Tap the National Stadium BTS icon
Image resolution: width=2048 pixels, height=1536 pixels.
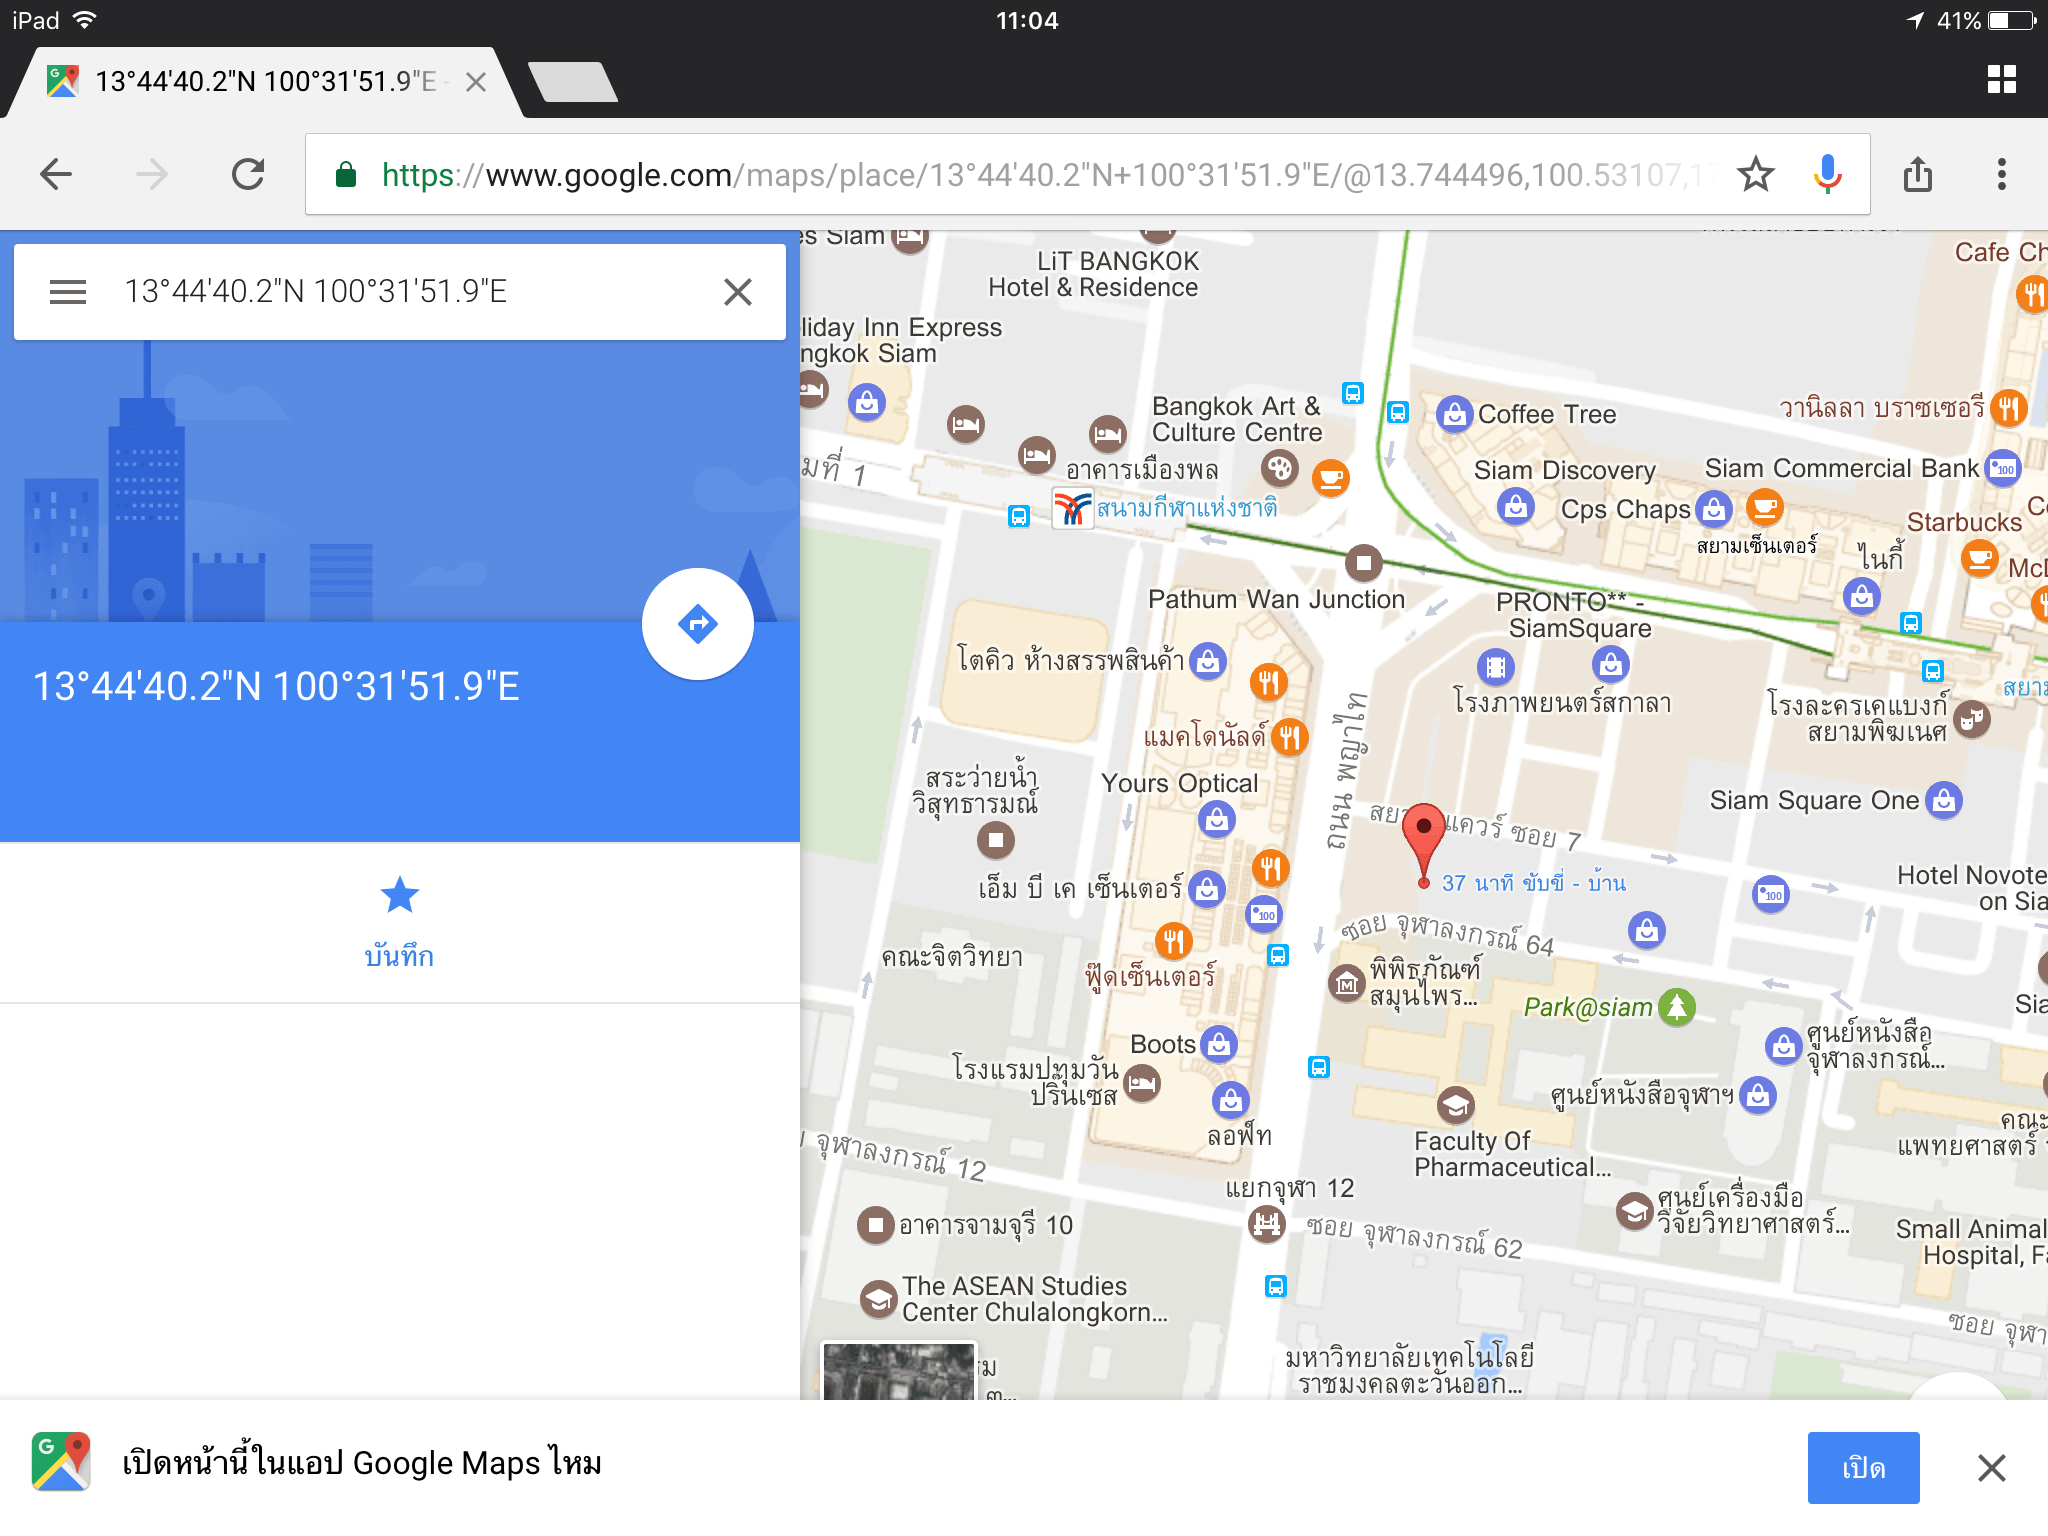(1072, 509)
